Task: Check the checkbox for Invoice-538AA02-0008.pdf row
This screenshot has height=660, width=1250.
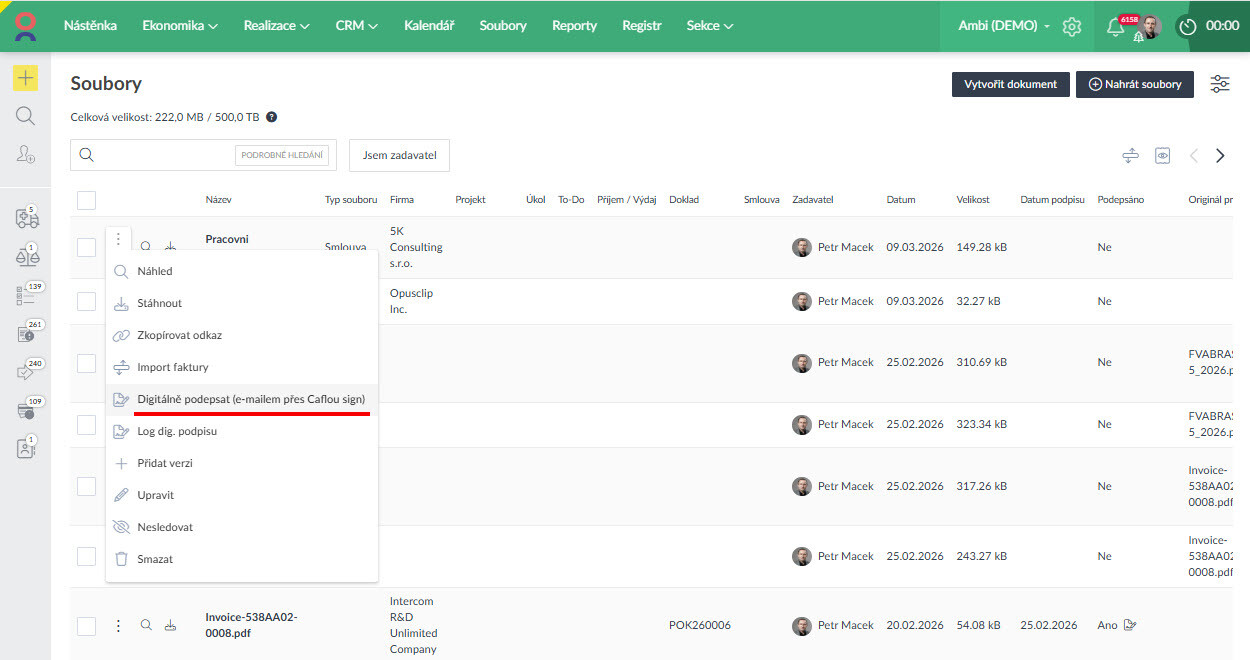Action: pos(87,626)
